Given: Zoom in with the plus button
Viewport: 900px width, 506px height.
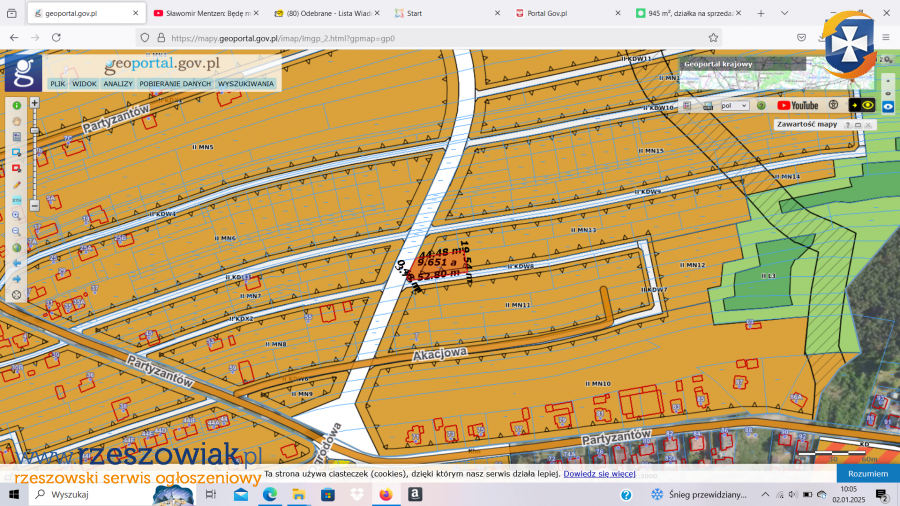Looking at the screenshot, I should pos(34,103).
